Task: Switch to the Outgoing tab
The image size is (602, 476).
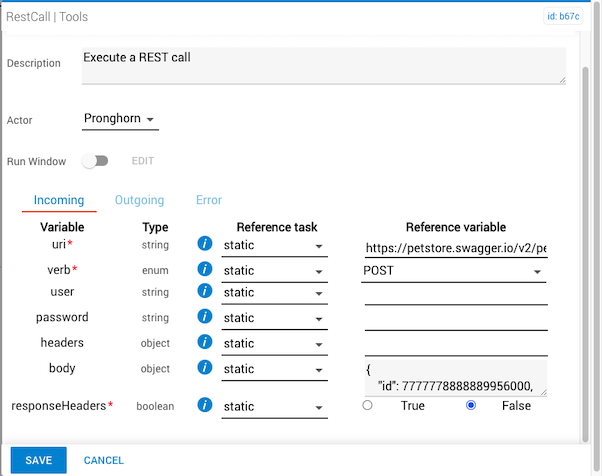Action: [x=139, y=200]
